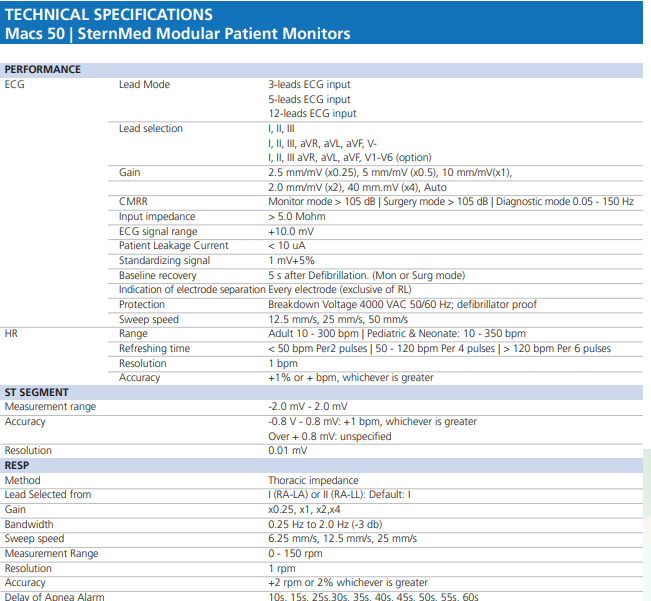The height and width of the screenshot is (601, 651).
Task: Click 'Thoracic impedance' value
Action: [313, 481]
